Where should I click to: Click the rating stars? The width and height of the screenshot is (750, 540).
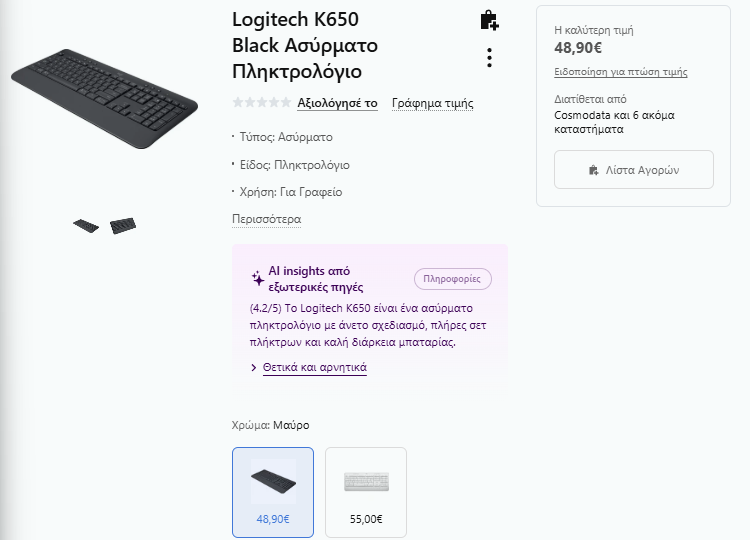pos(262,102)
